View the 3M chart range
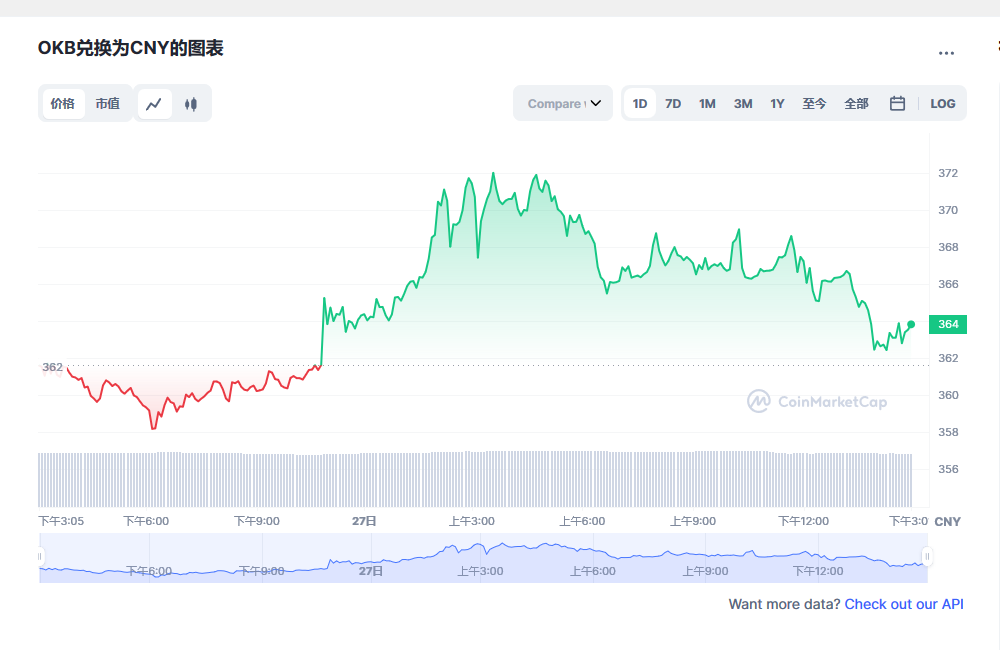Image resolution: width=1000 pixels, height=650 pixels. 742,103
